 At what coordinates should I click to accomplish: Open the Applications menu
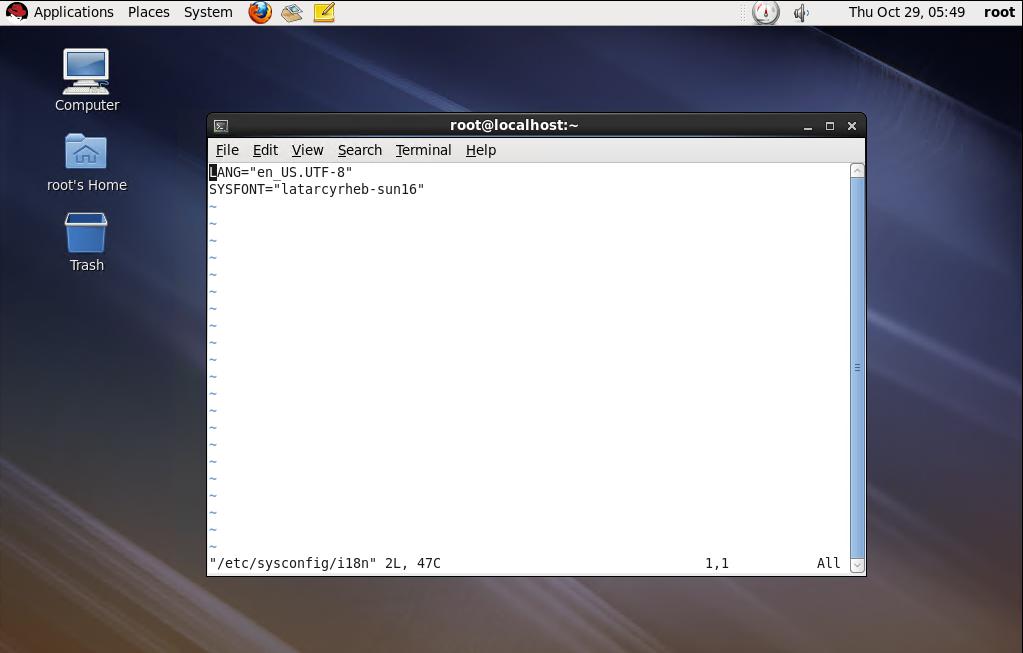click(x=73, y=12)
